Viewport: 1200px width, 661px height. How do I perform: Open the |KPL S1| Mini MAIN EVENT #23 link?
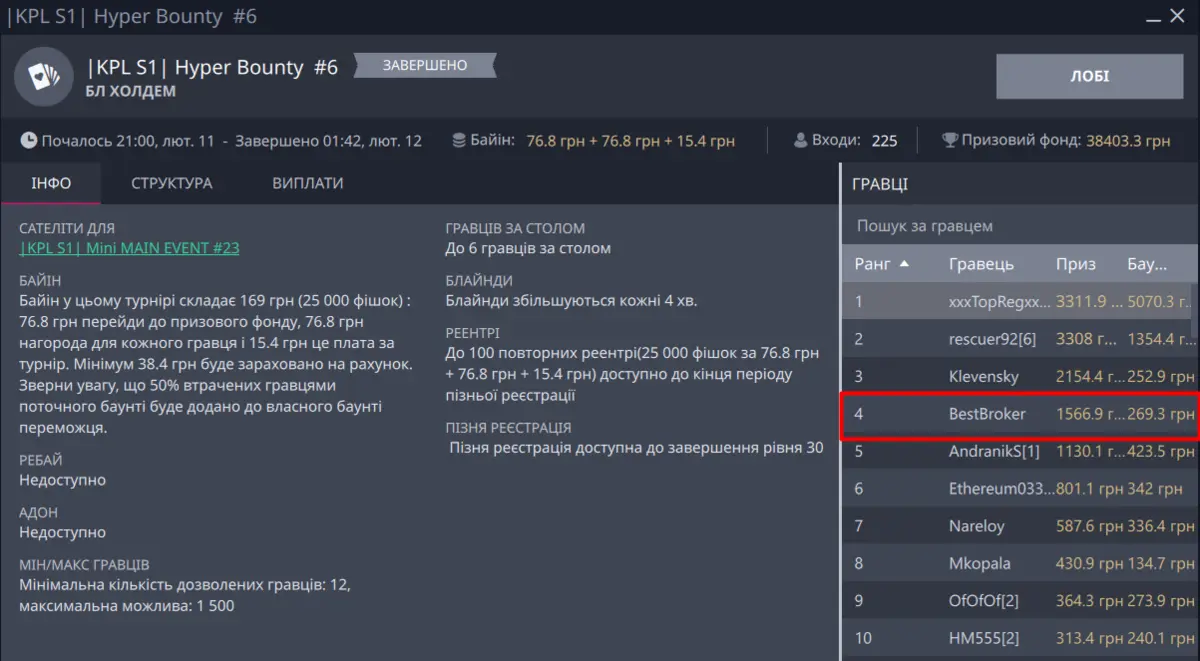[129, 248]
